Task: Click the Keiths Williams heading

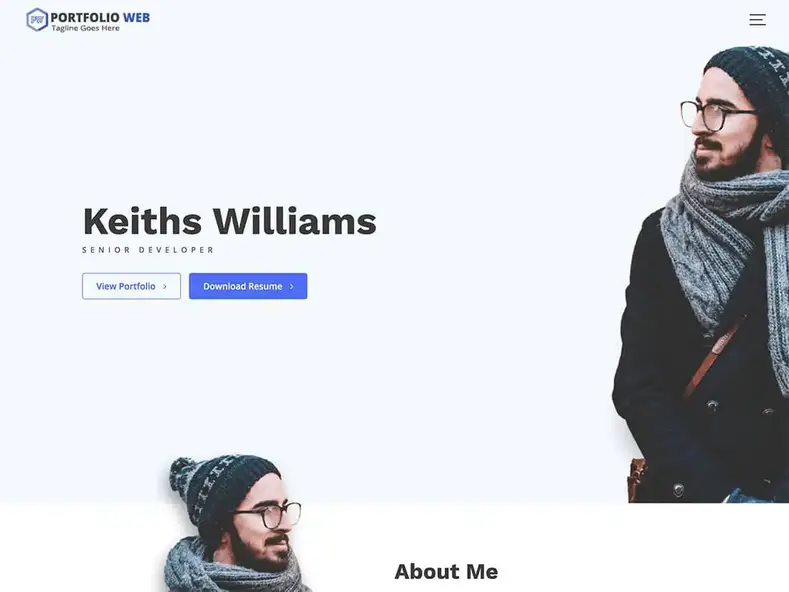Action: [229, 221]
